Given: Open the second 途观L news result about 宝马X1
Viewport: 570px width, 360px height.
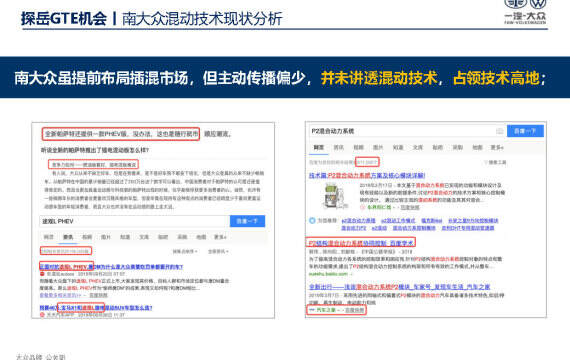Looking at the screenshot, I should (x=96, y=308).
